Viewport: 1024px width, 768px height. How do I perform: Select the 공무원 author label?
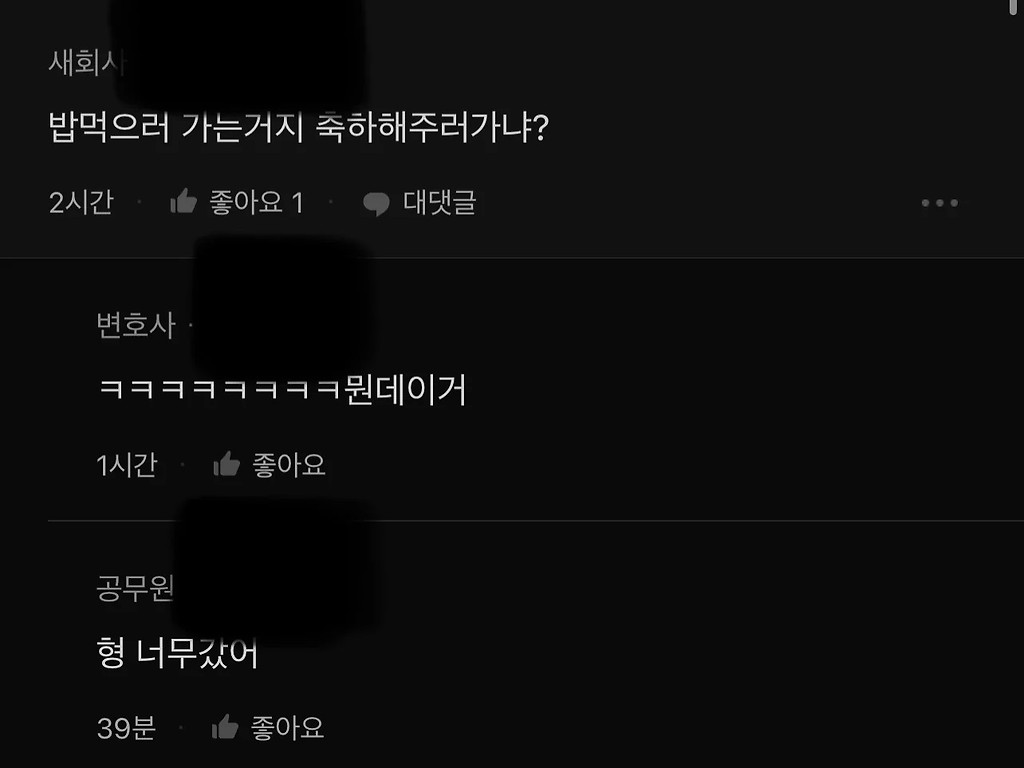click(135, 588)
